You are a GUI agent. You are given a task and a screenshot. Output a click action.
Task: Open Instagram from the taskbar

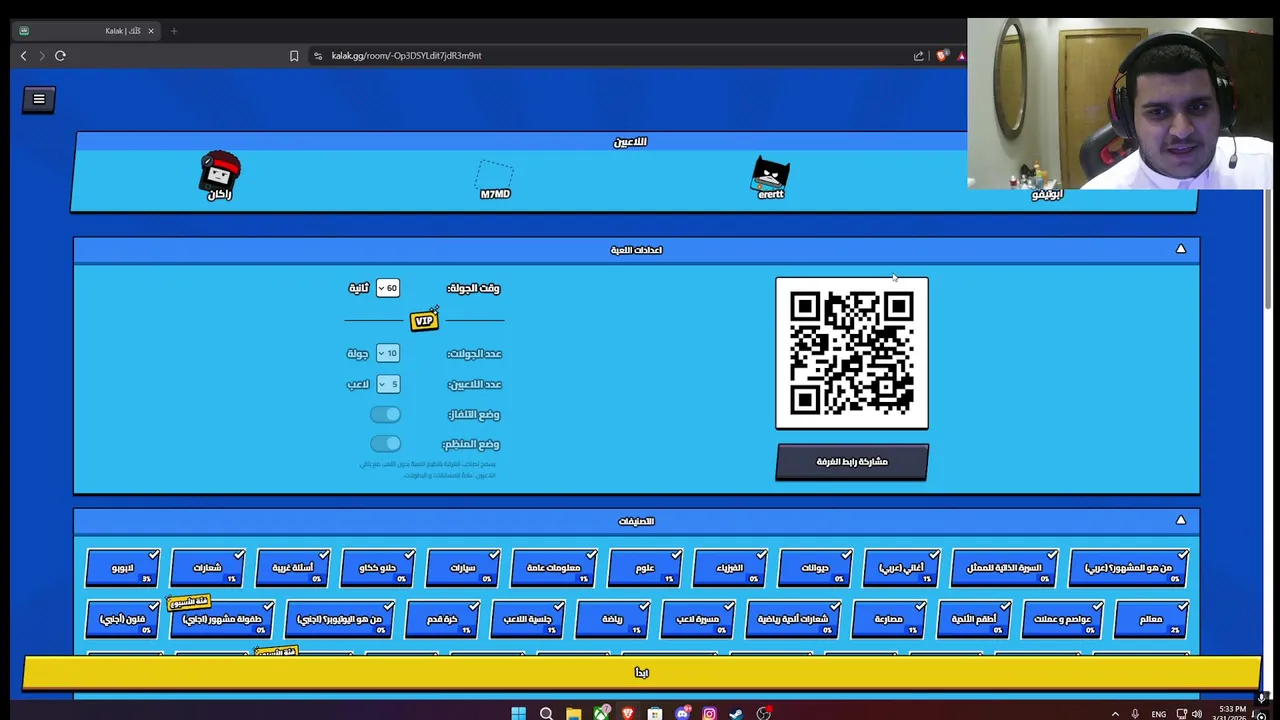coord(709,713)
